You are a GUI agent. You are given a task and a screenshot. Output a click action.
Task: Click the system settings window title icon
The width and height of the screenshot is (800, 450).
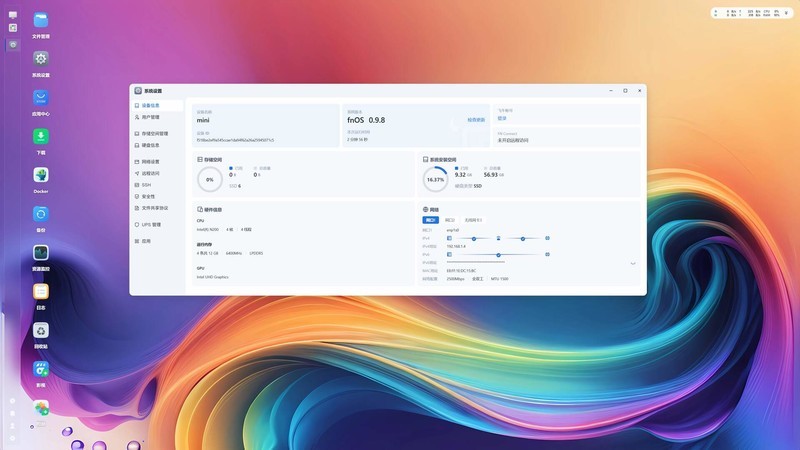click(x=138, y=91)
